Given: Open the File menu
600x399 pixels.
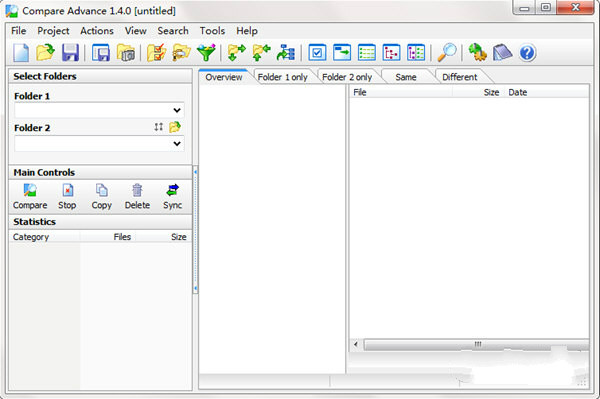Looking at the screenshot, I should click(x=18, y=31).
